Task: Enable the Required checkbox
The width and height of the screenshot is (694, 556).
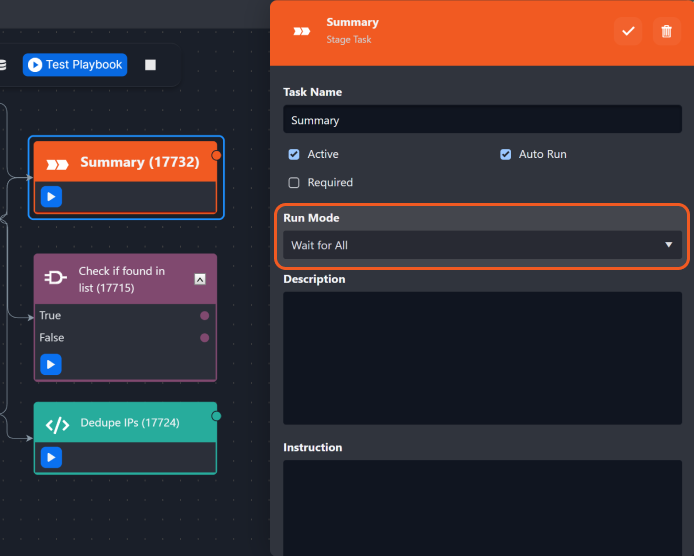Action: click(x=294, y=183)
